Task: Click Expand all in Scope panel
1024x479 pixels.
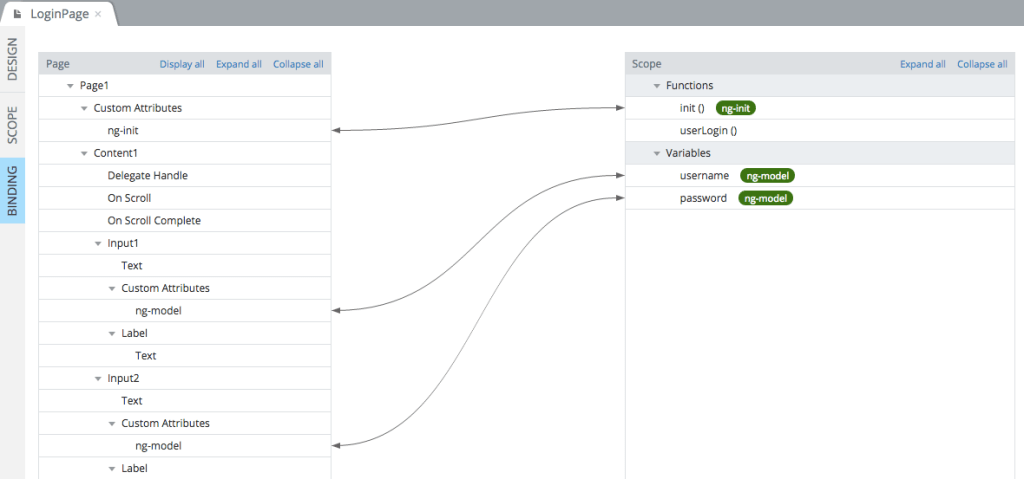Action: coord(922,64)
